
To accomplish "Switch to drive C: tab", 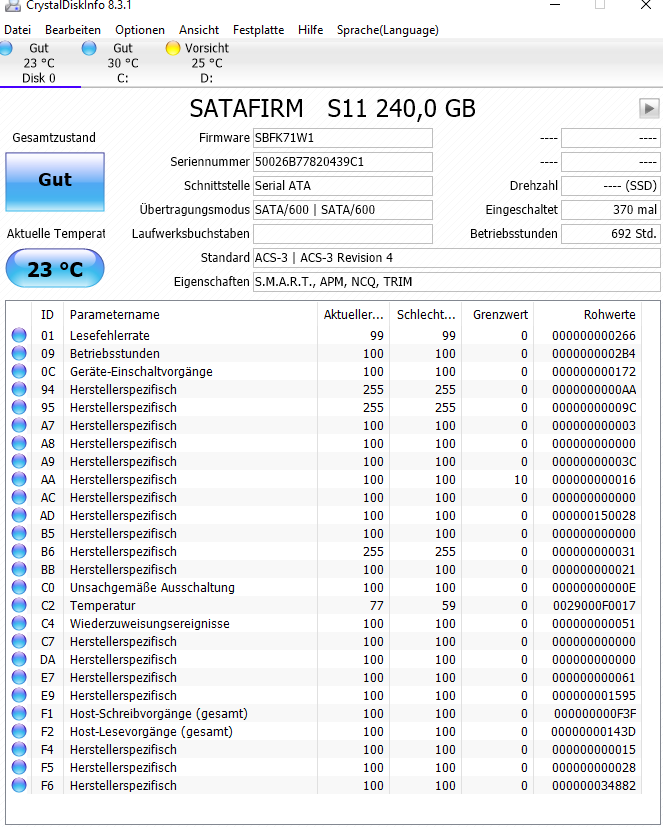I will tap(122, 63).
